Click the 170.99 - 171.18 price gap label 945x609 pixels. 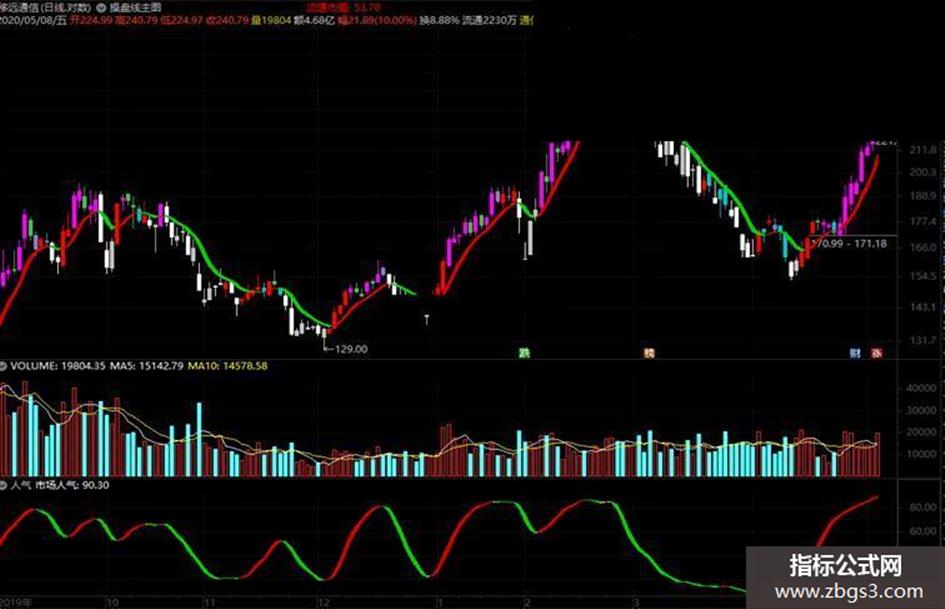coord(849,244)
